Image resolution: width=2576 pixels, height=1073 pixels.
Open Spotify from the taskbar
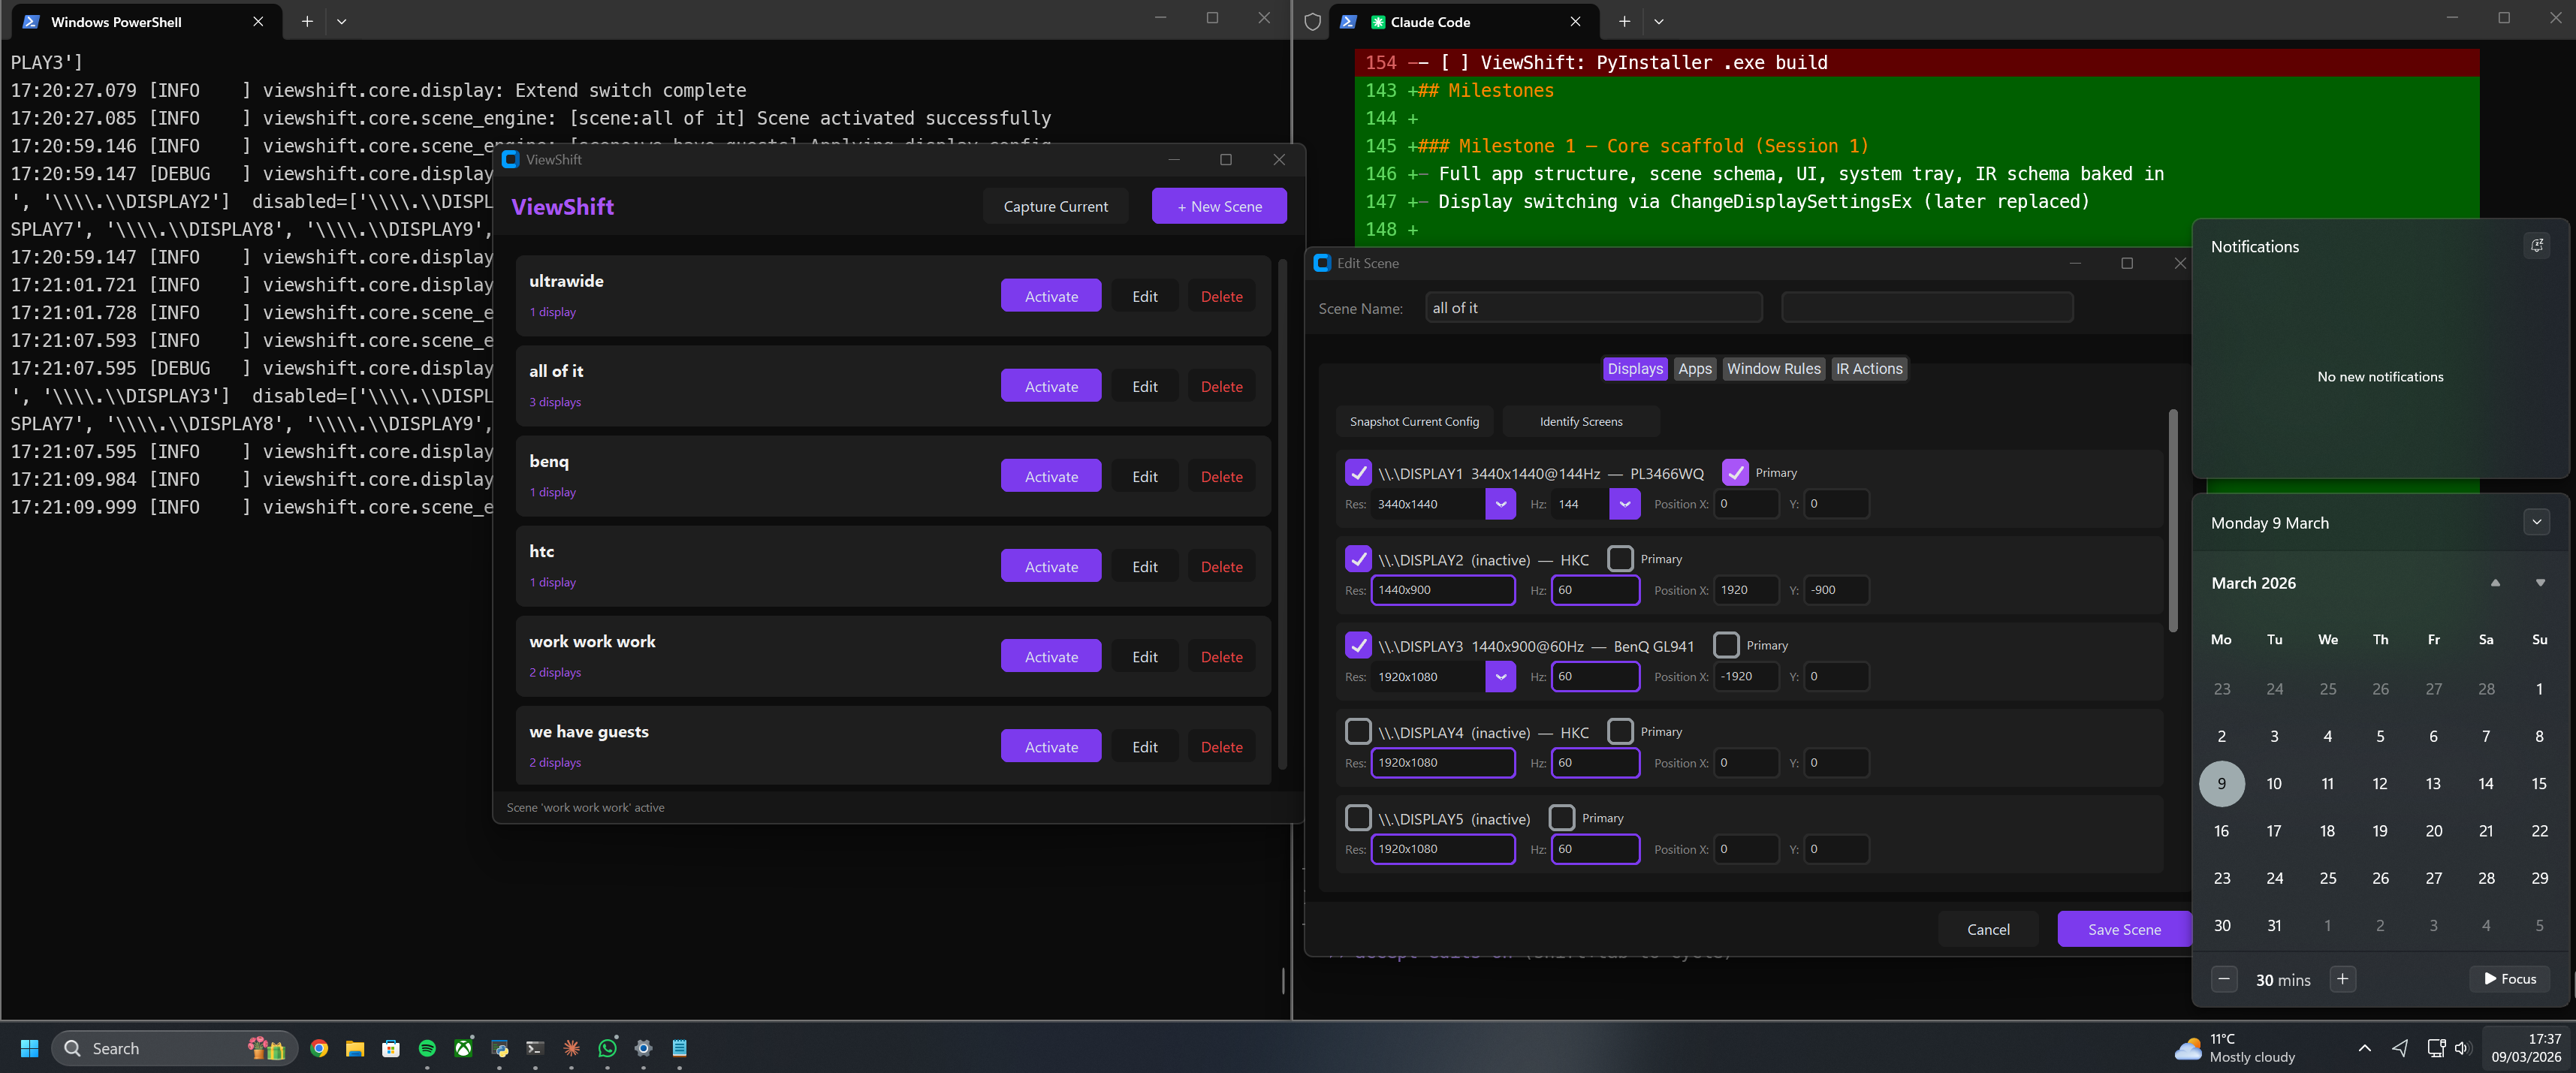tap(427, 1048)
